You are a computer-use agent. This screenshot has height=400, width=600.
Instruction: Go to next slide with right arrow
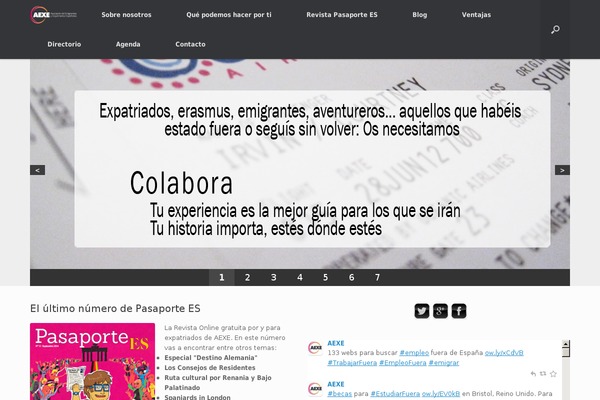(x=562, y=170)
